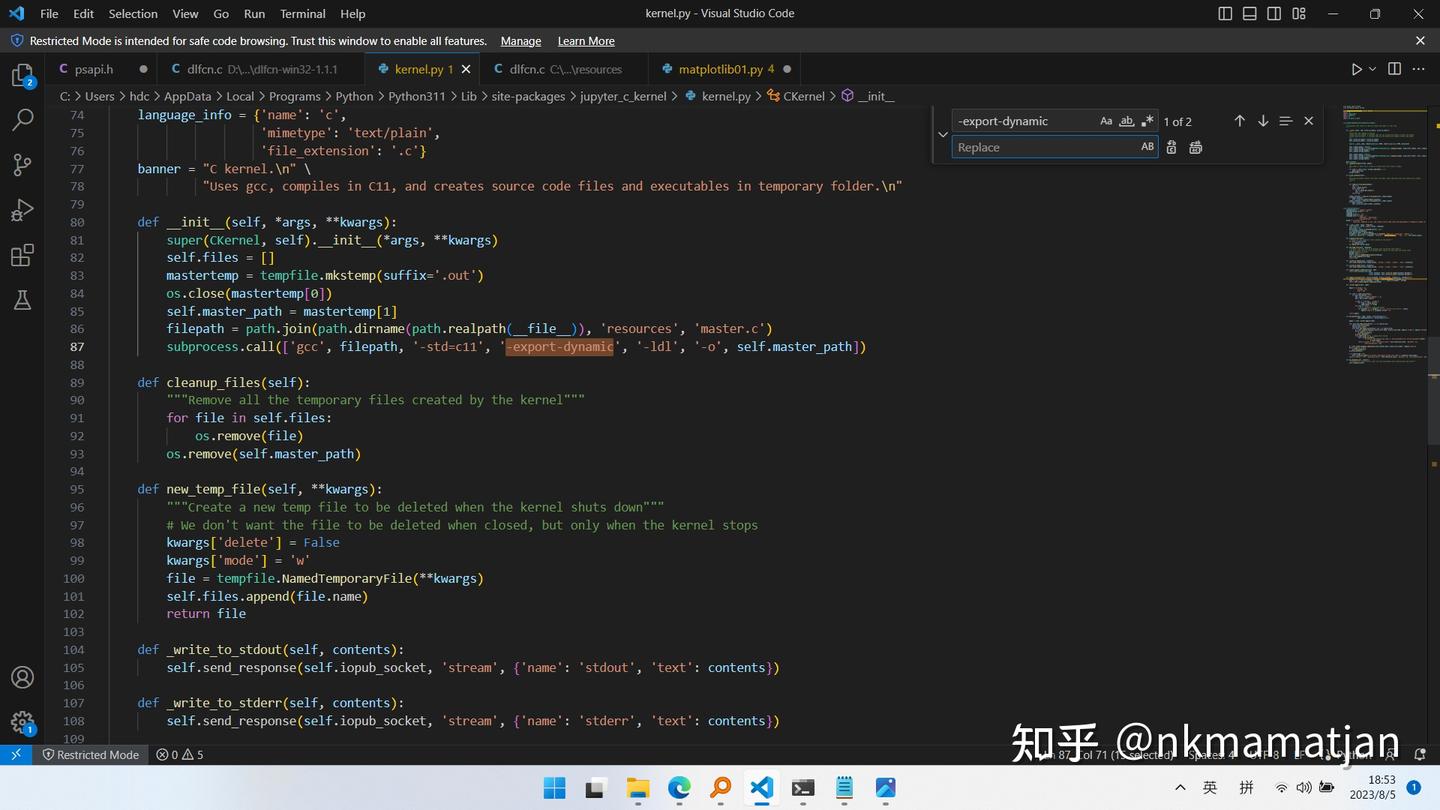
Task: Toggle case-sensitive matching (Aa)
Action: pos(1106,120)
